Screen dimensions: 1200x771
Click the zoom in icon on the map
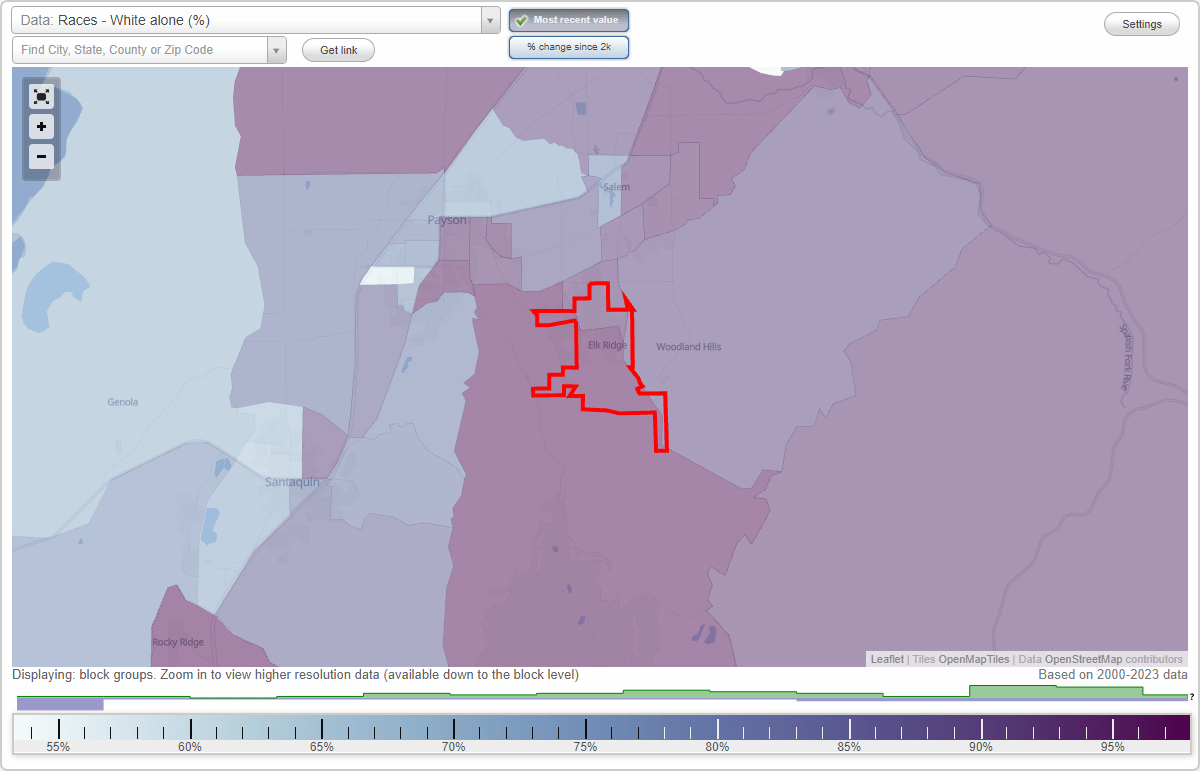click(41, 127)
